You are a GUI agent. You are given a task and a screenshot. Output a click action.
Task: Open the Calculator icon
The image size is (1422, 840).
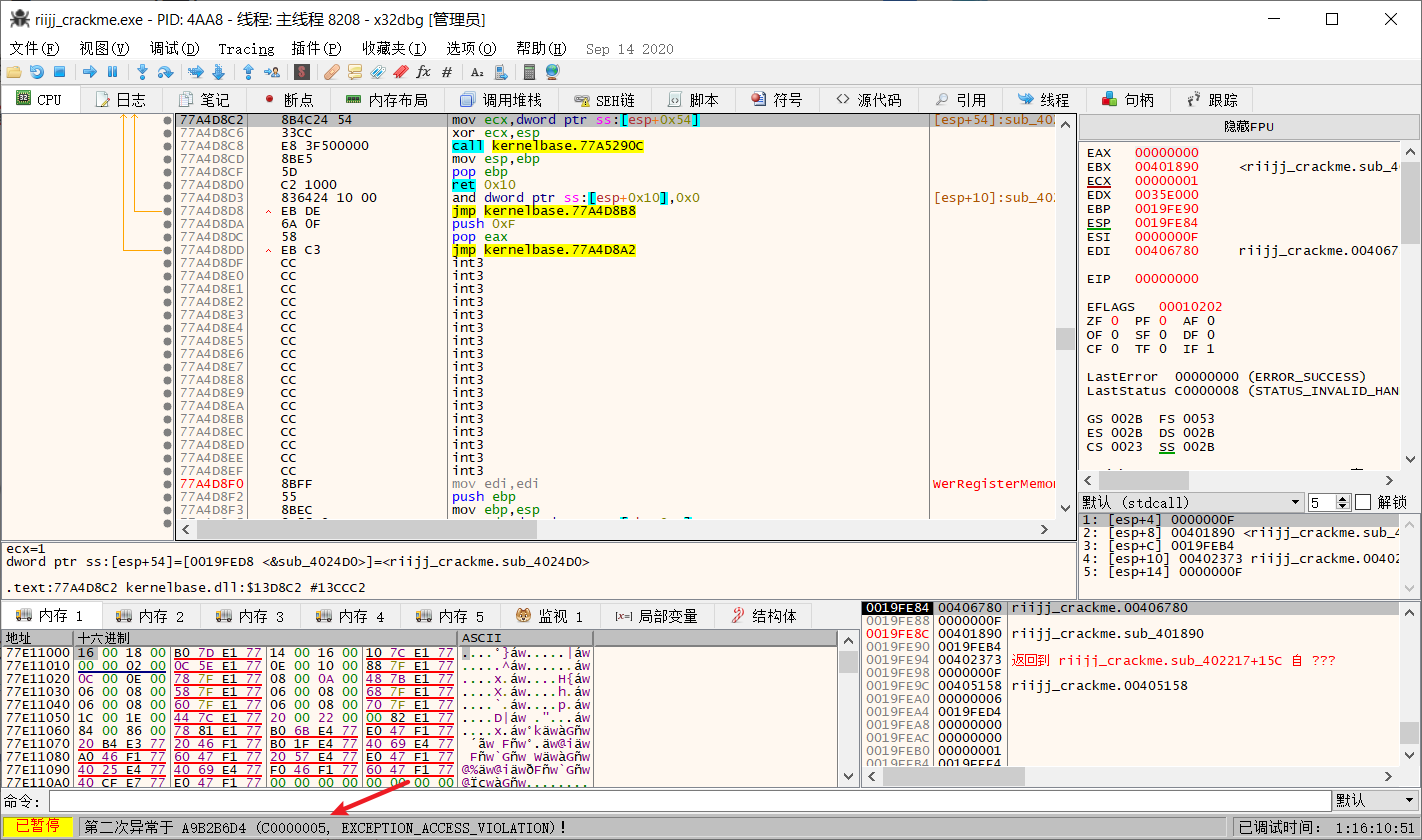coord(530,72)
